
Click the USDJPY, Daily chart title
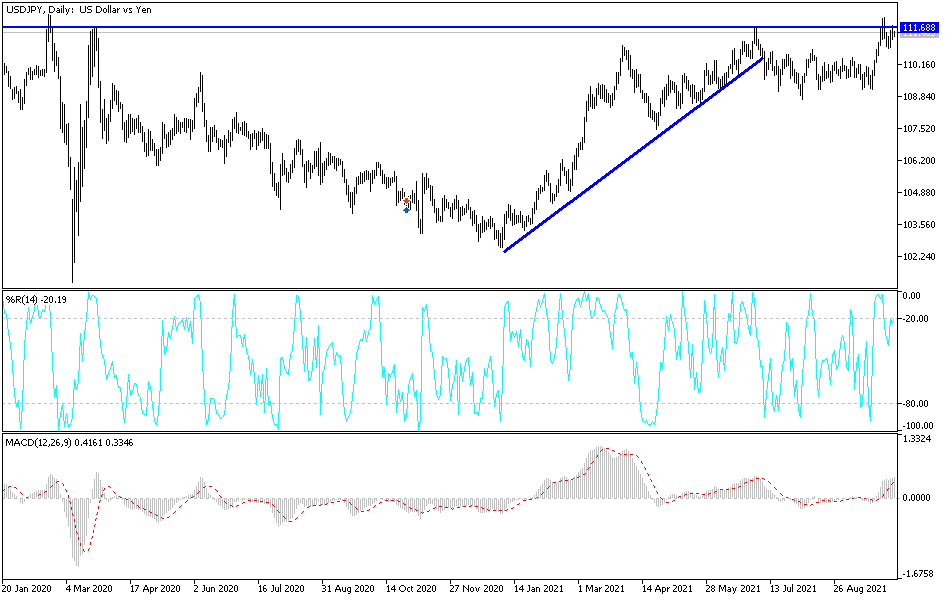click(79, 10)
